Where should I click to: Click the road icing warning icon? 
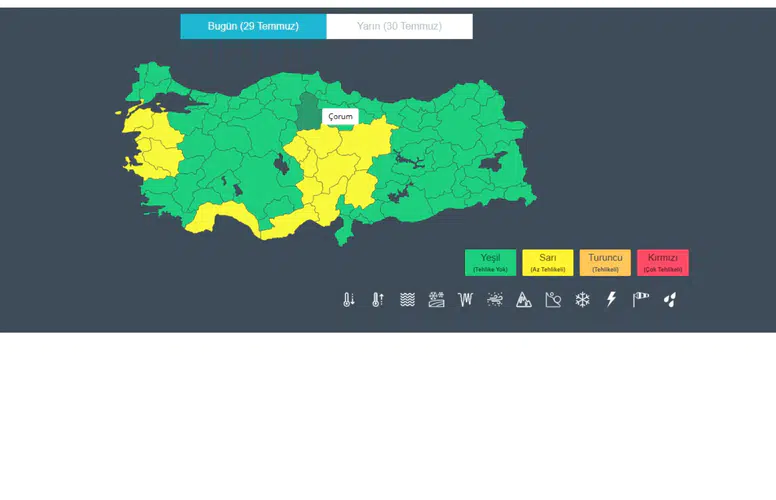436,300
